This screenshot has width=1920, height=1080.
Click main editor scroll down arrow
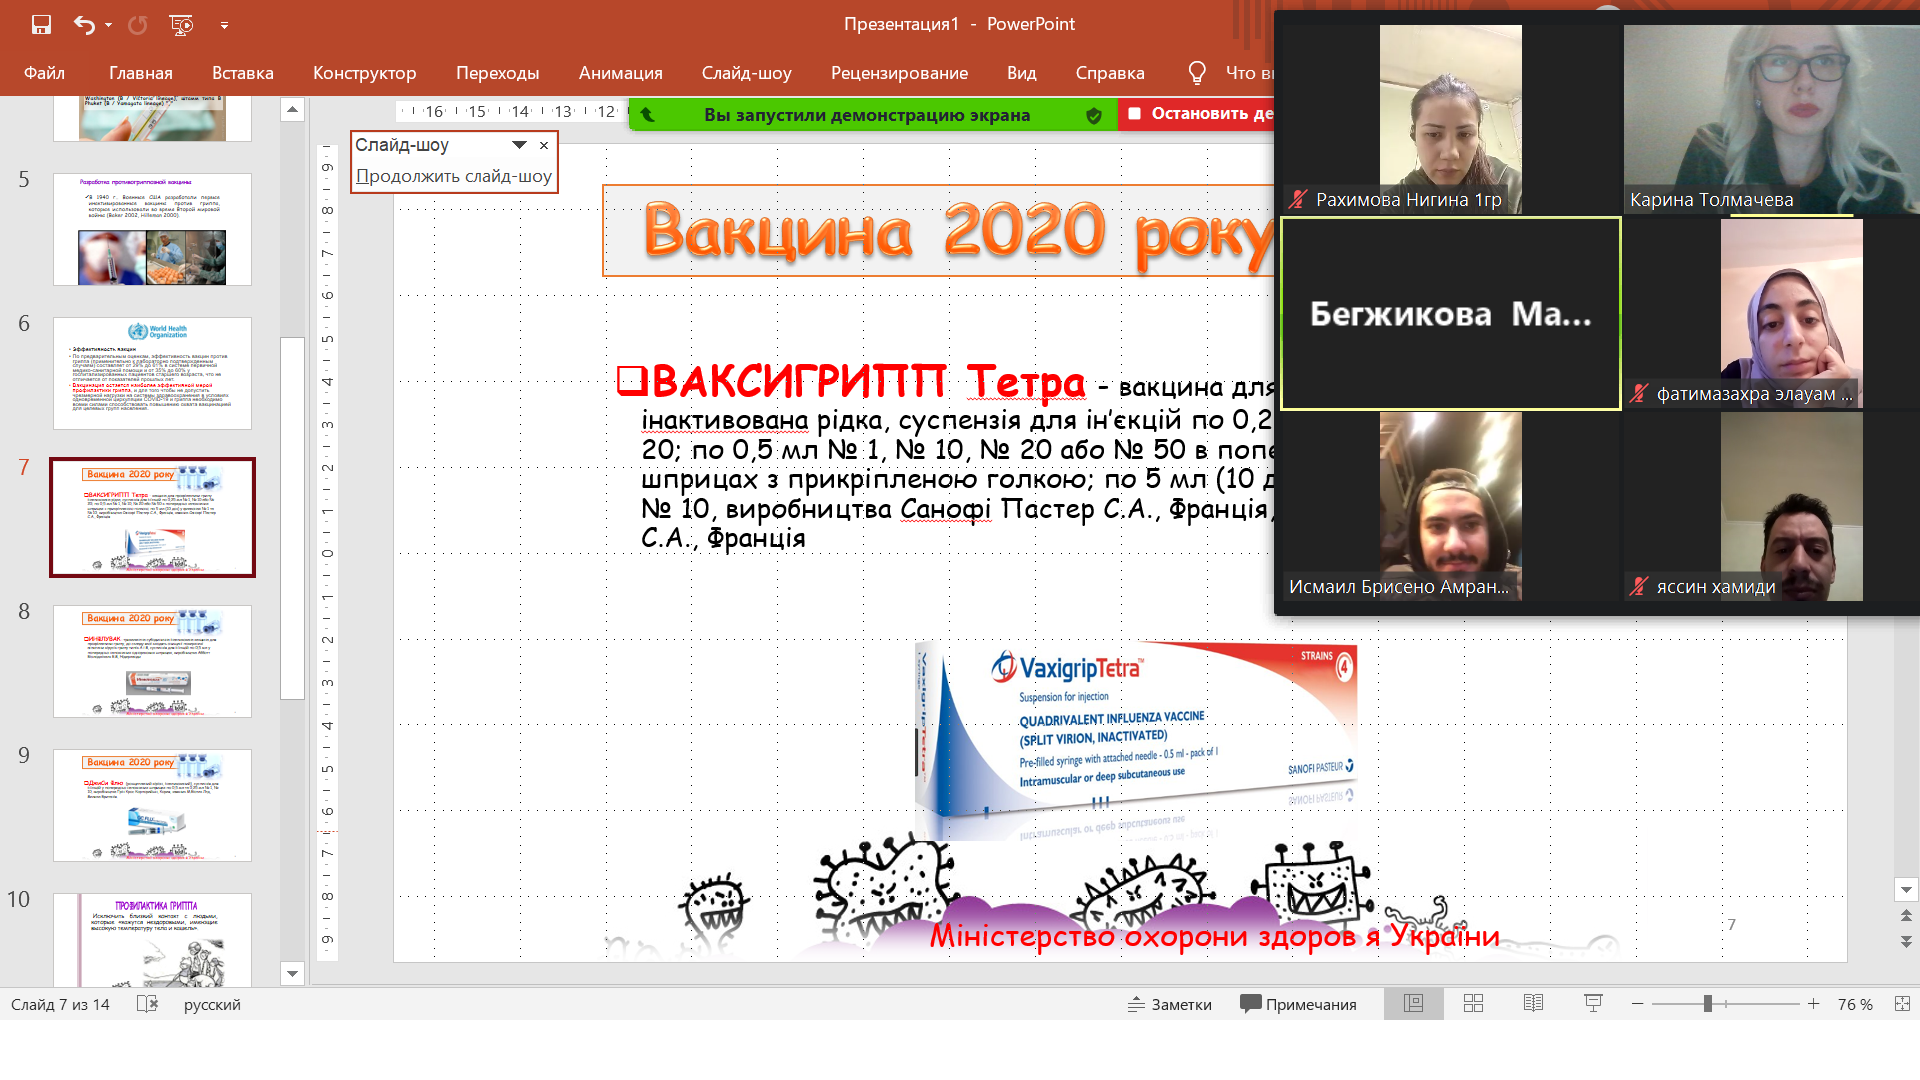coord(1906,889)
